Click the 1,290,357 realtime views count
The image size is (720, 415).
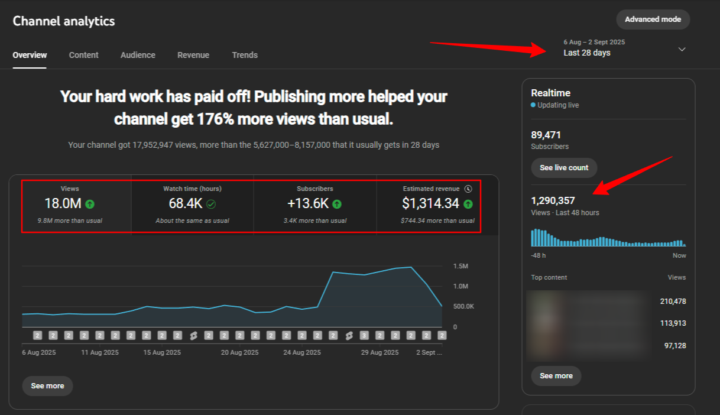[553, 201]
